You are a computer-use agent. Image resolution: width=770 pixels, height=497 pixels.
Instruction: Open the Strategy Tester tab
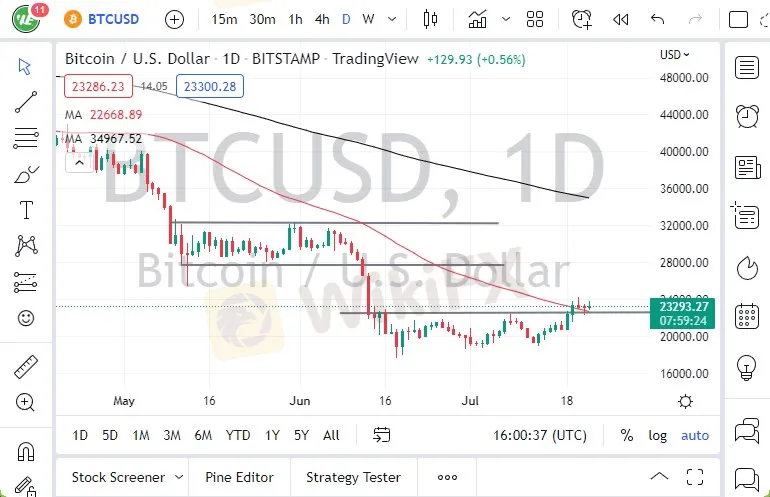coord(353,477)
